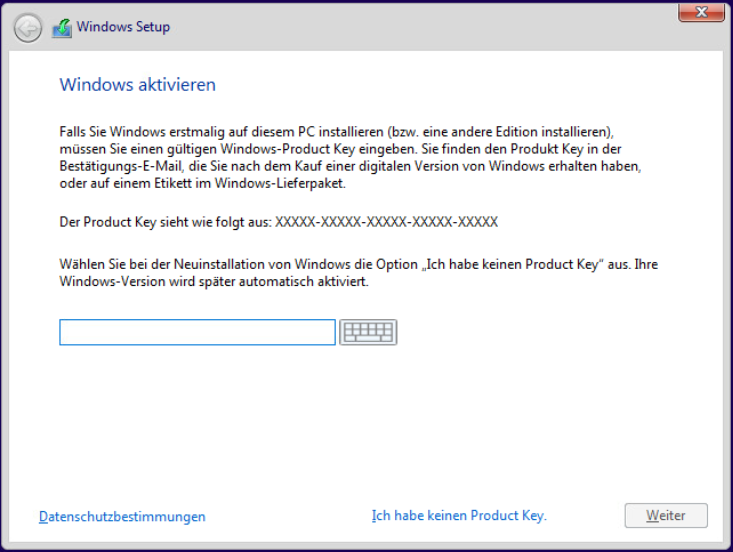
Task: Click the XXXXX-XXXXX product key format example
Action: pyautogui.click(x=386, y=221)
